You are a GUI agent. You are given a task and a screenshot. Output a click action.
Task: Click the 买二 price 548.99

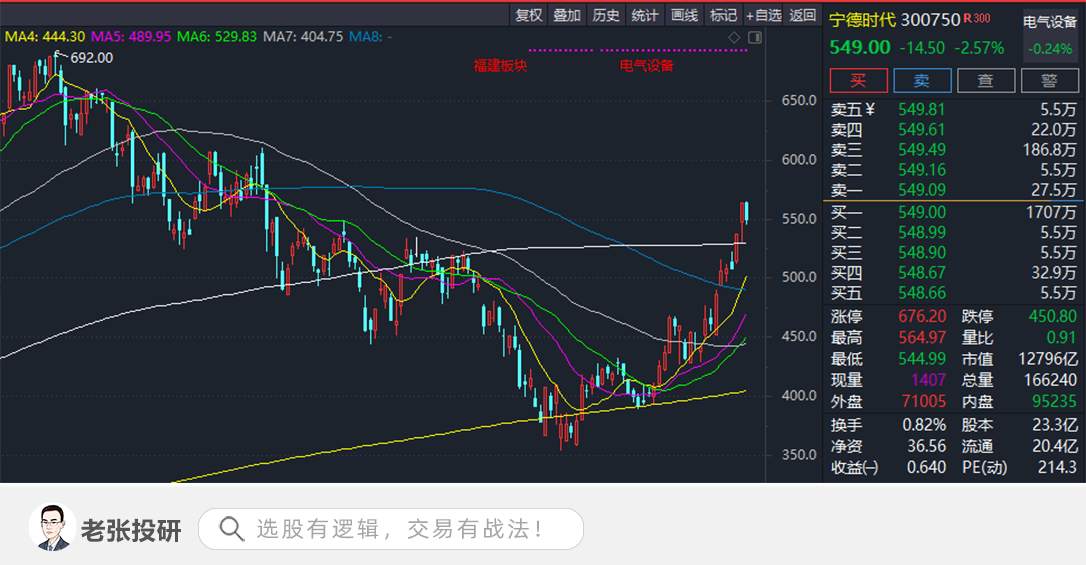pos(922,233)
